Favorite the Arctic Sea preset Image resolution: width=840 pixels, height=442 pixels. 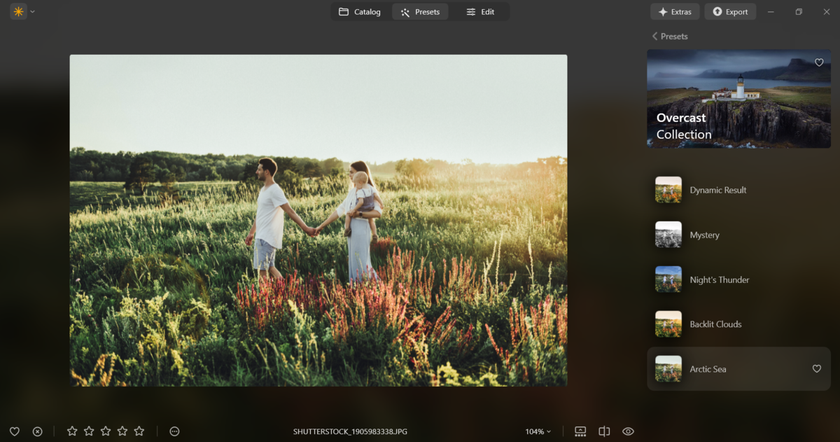coord(816,369)
